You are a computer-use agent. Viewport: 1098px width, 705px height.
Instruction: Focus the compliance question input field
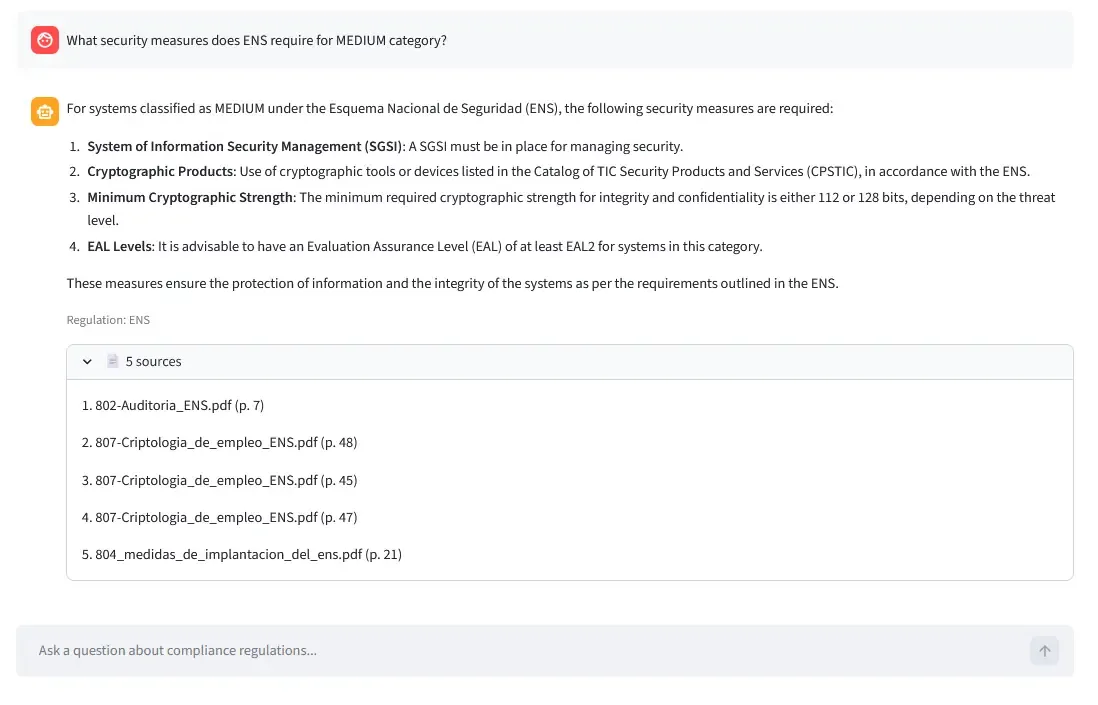coord(520,651)
